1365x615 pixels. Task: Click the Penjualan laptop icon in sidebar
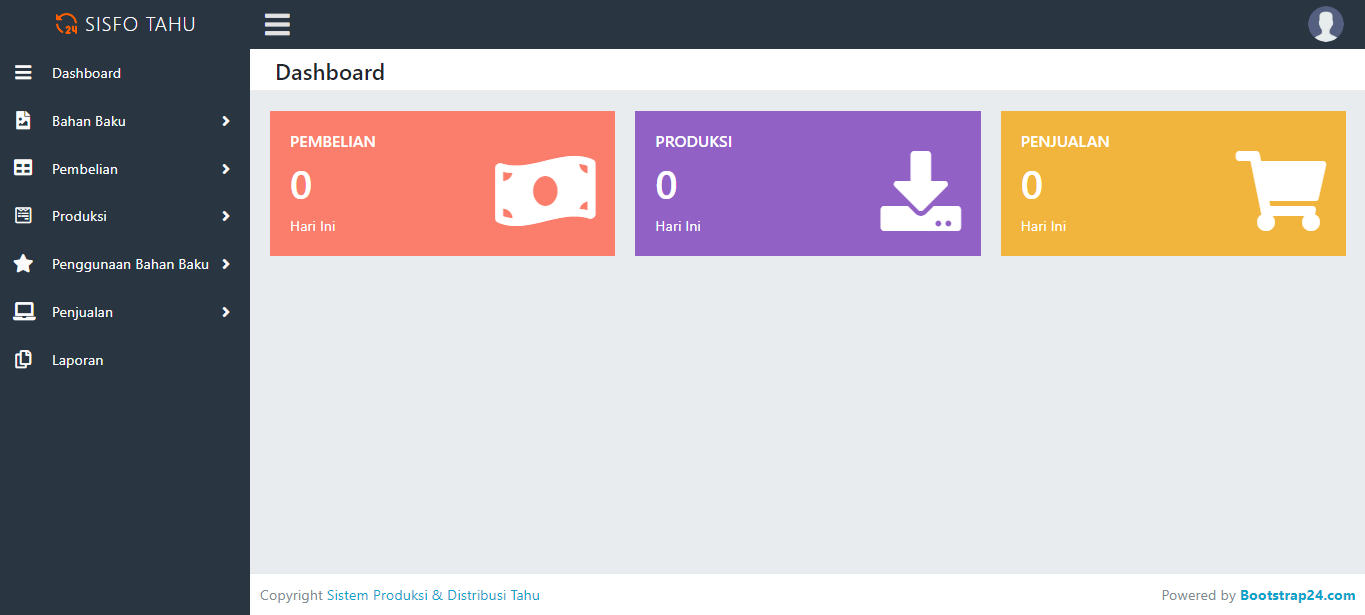[x=23, y=312]
